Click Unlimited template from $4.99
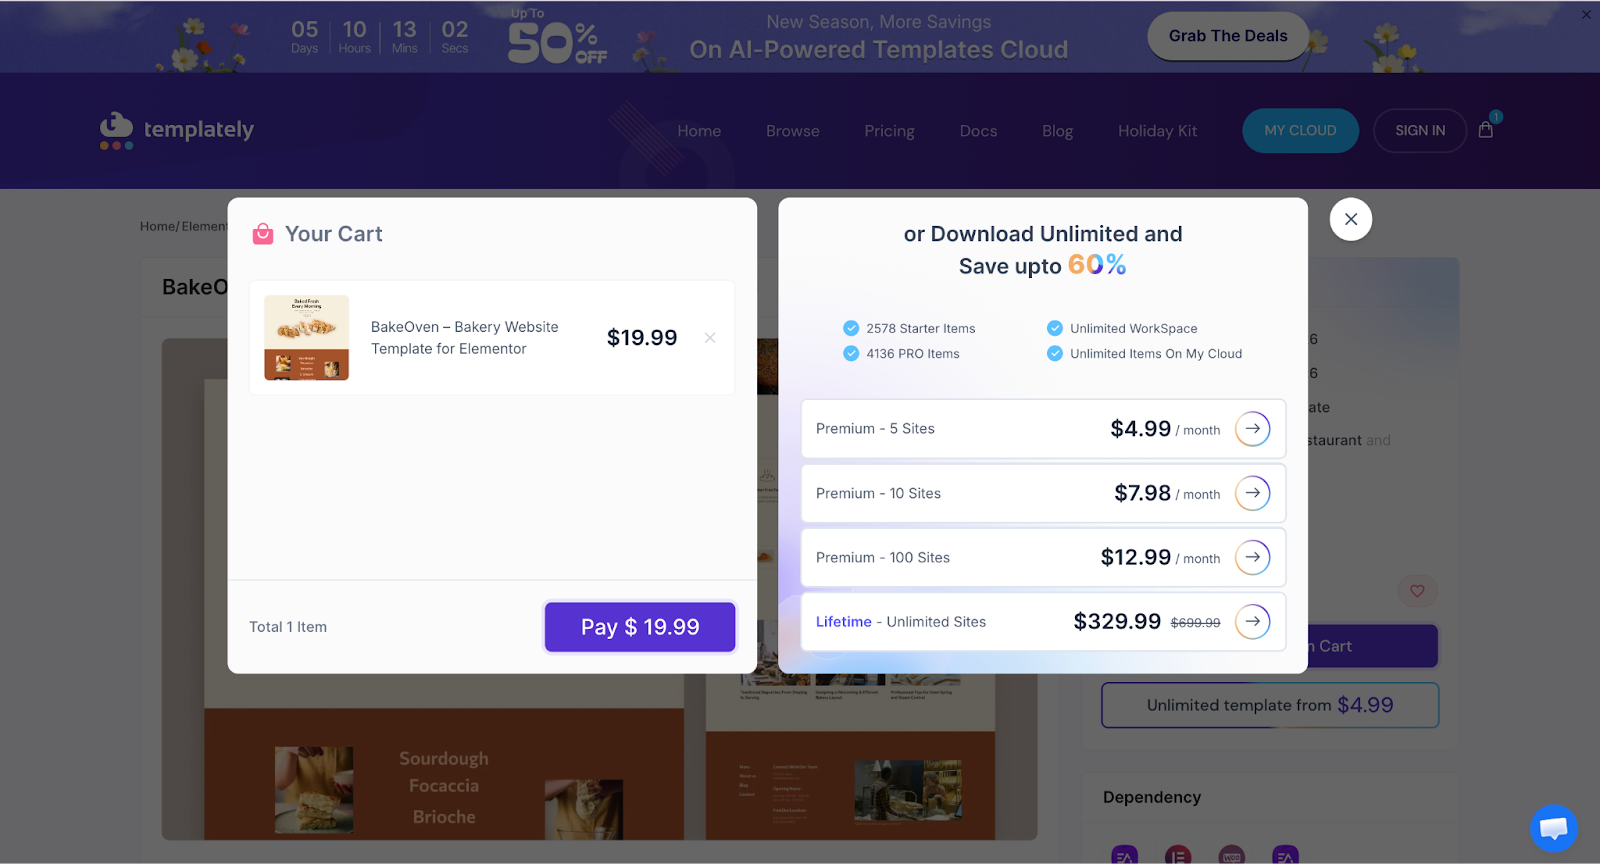Image resolution: width=1600 pixels, height=864 pixels. pos(1269,705)
